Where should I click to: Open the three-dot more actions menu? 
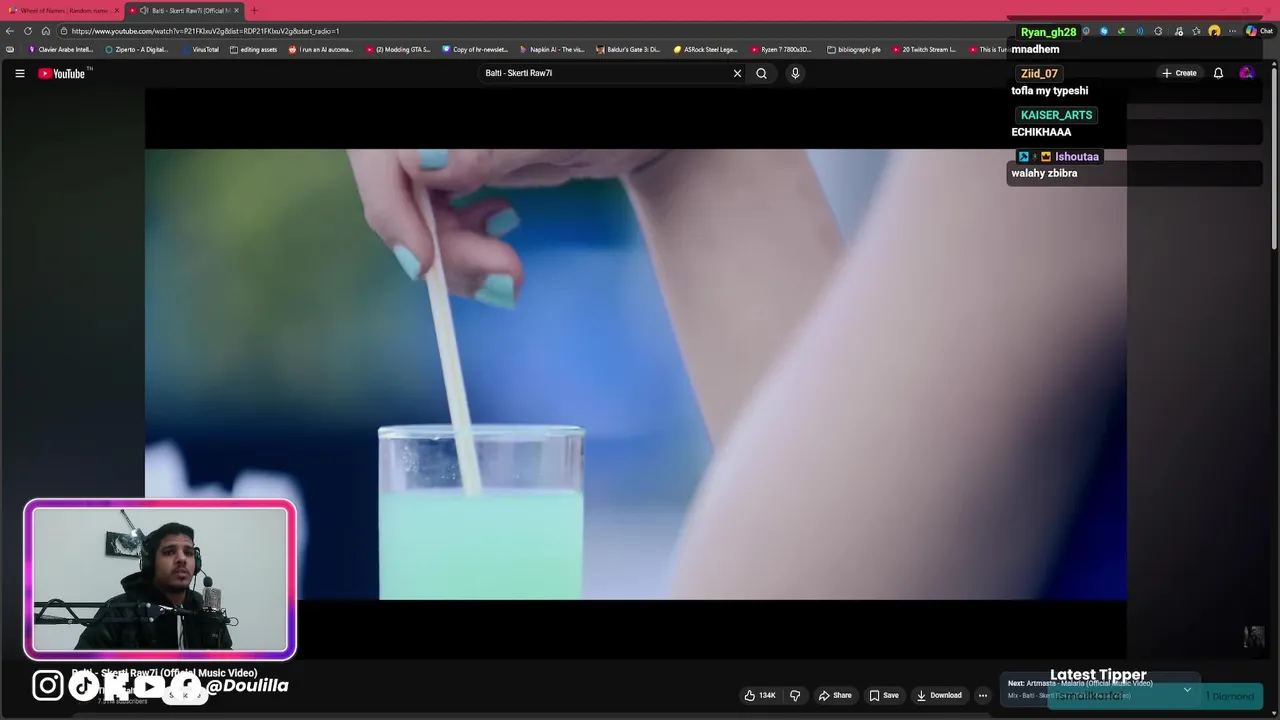pos(983,695)
